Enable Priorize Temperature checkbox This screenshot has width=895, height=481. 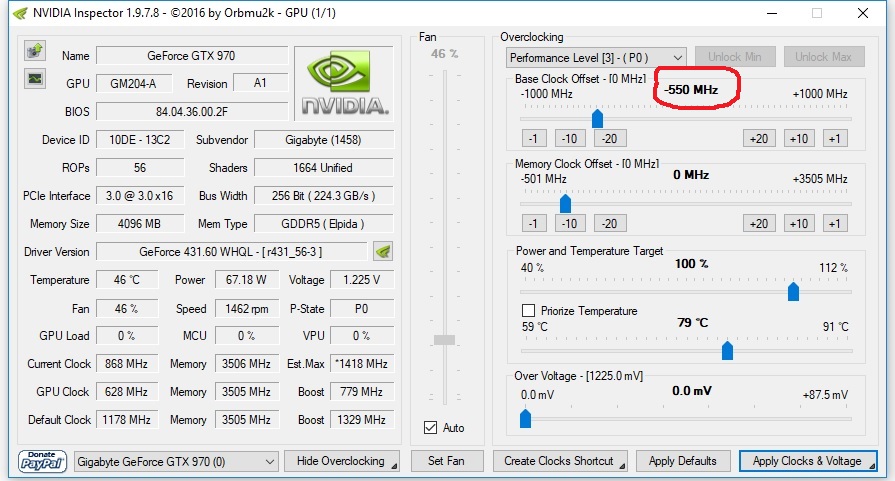[529, 310]
